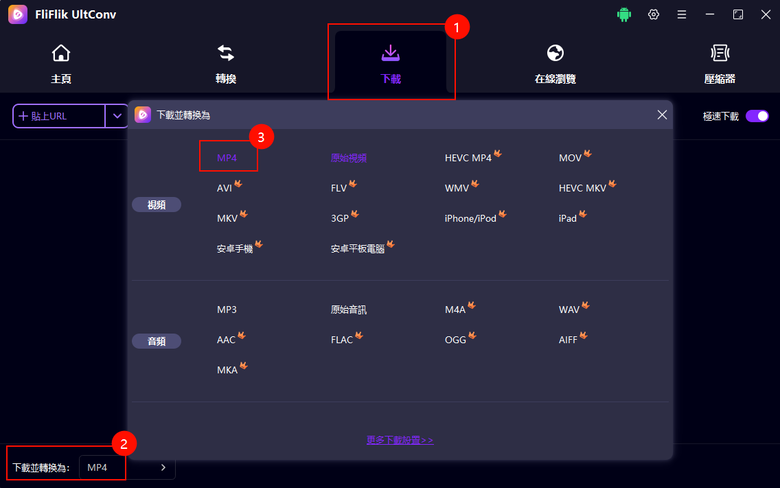Image resolution: width=780 pixels, height=488 pixels.
Task: Pick the iPad preset
Action: click(568, 218)
